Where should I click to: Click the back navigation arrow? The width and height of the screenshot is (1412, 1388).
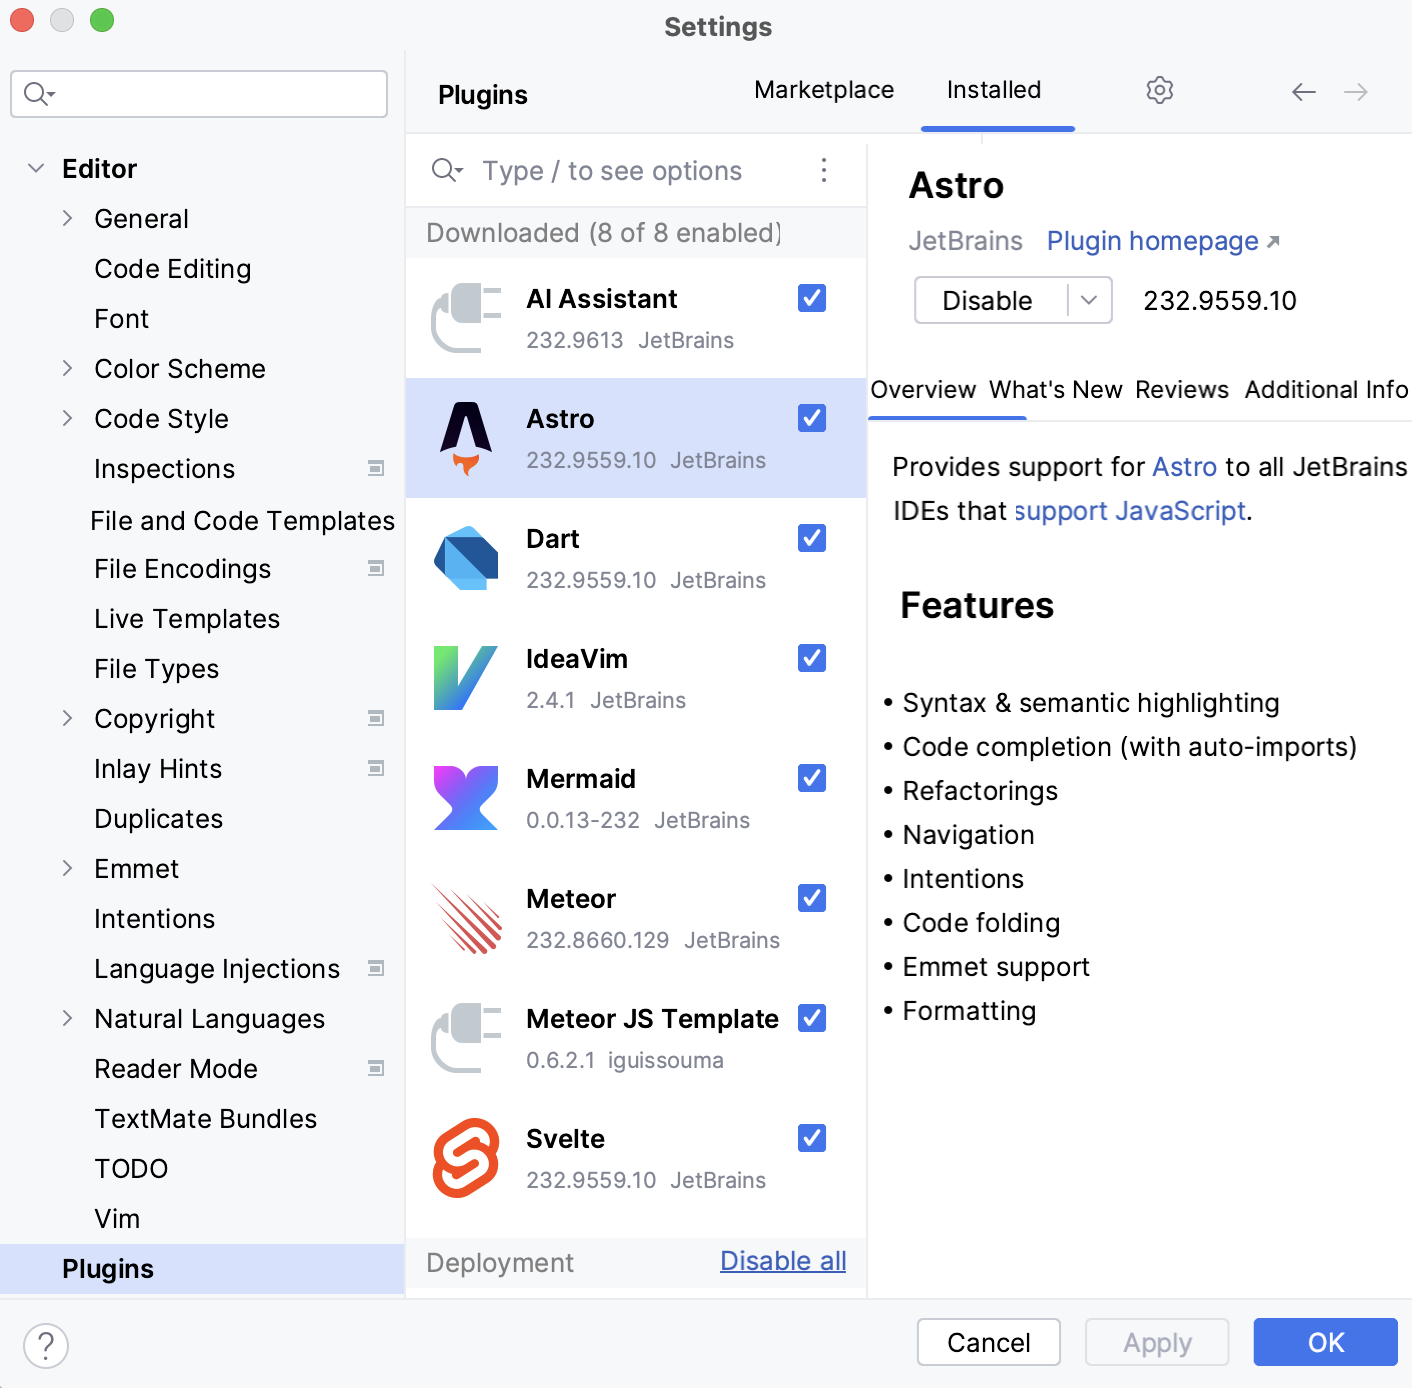[1303, 92]
